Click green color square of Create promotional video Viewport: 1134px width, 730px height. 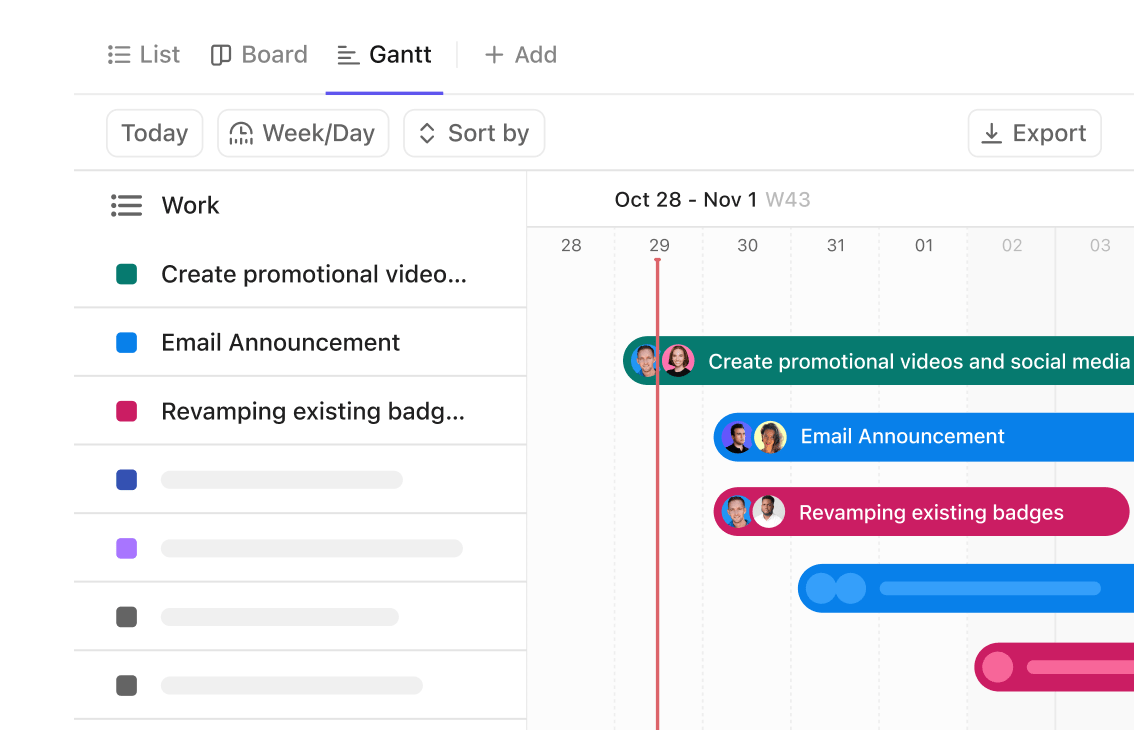click(126, 274)
